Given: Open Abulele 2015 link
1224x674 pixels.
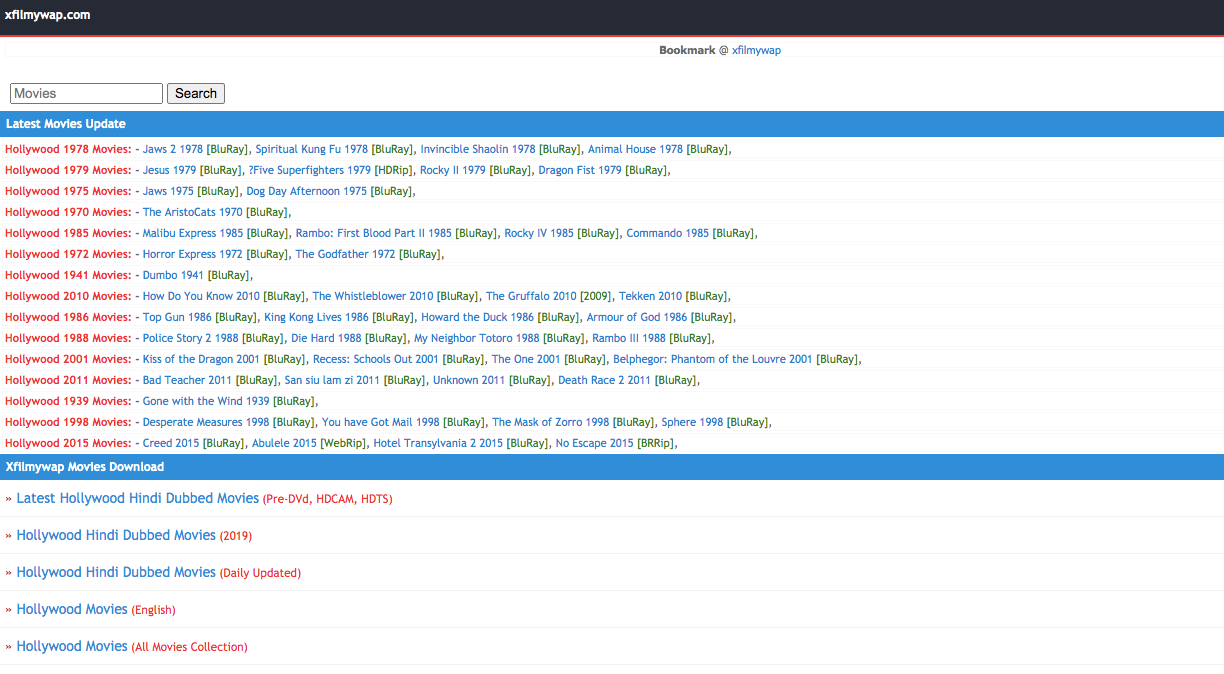Looking at the screenshot, I should (284, 443).
